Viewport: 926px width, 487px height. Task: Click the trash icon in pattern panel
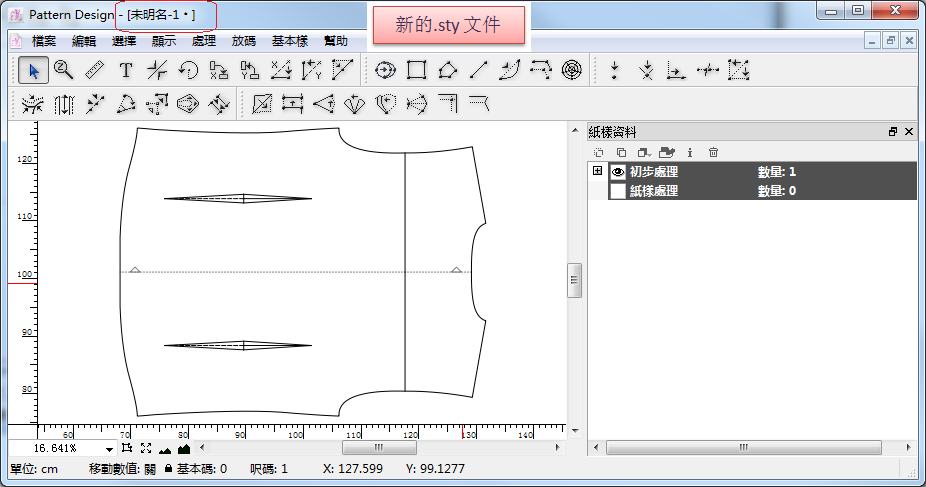click(713, 153)
